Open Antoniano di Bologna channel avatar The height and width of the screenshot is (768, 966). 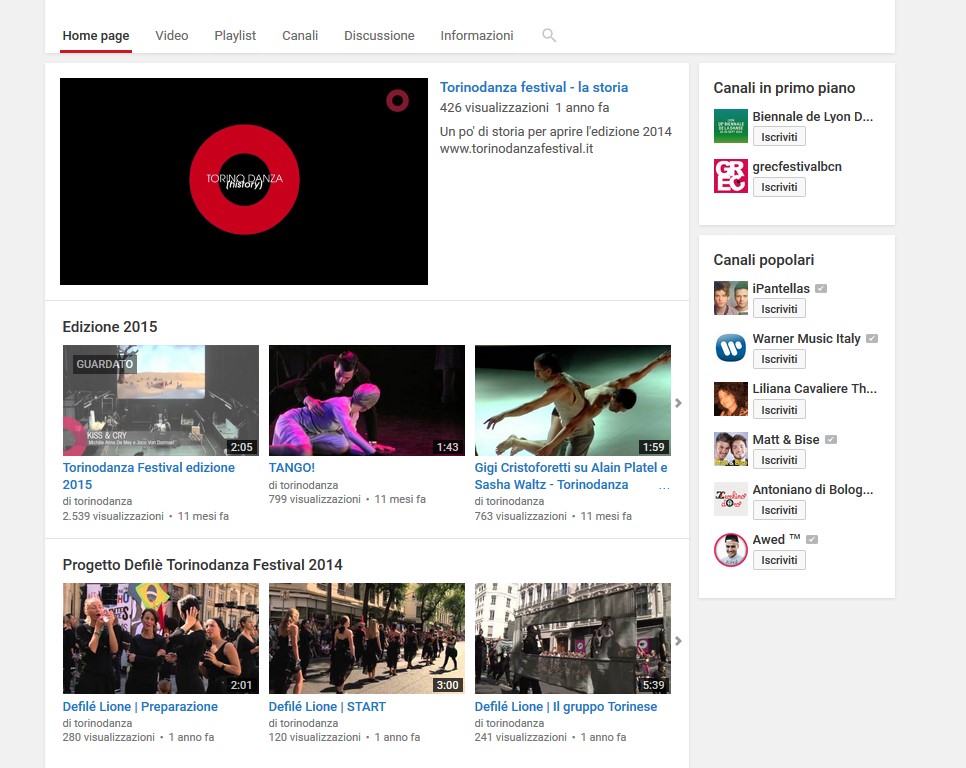pos(731,499)
